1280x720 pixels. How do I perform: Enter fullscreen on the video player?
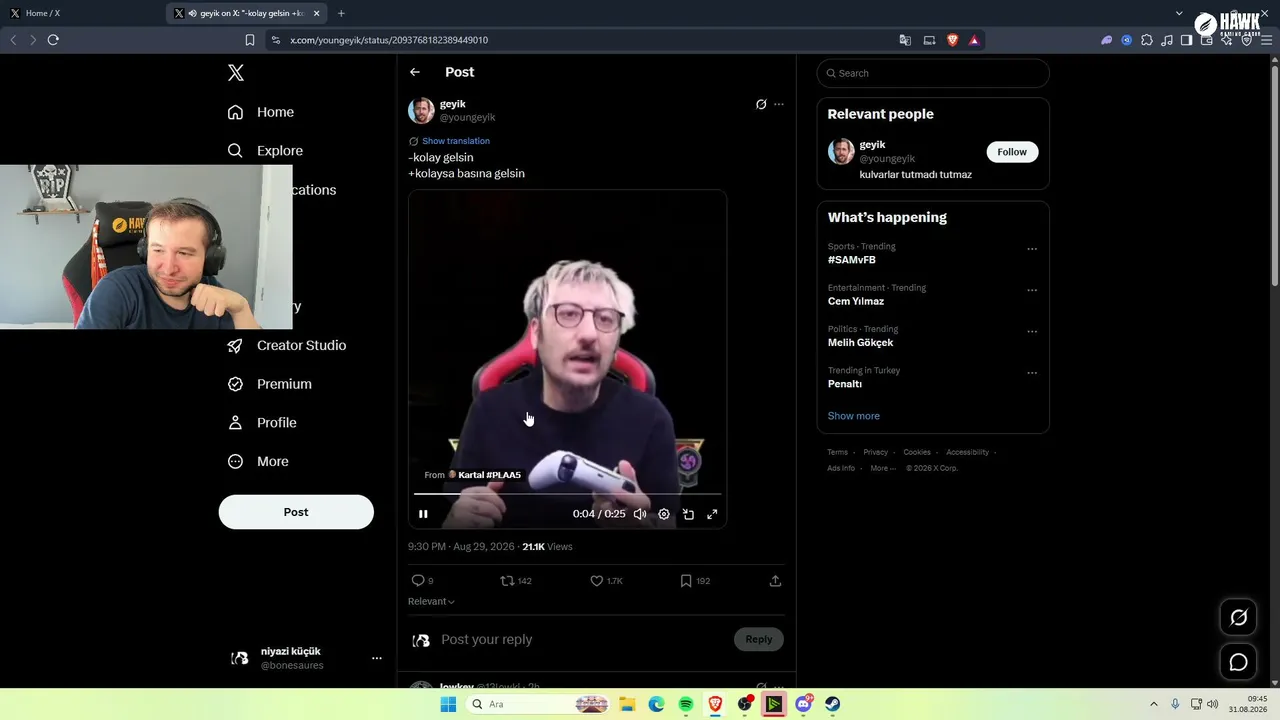click(x=712, y=514)
